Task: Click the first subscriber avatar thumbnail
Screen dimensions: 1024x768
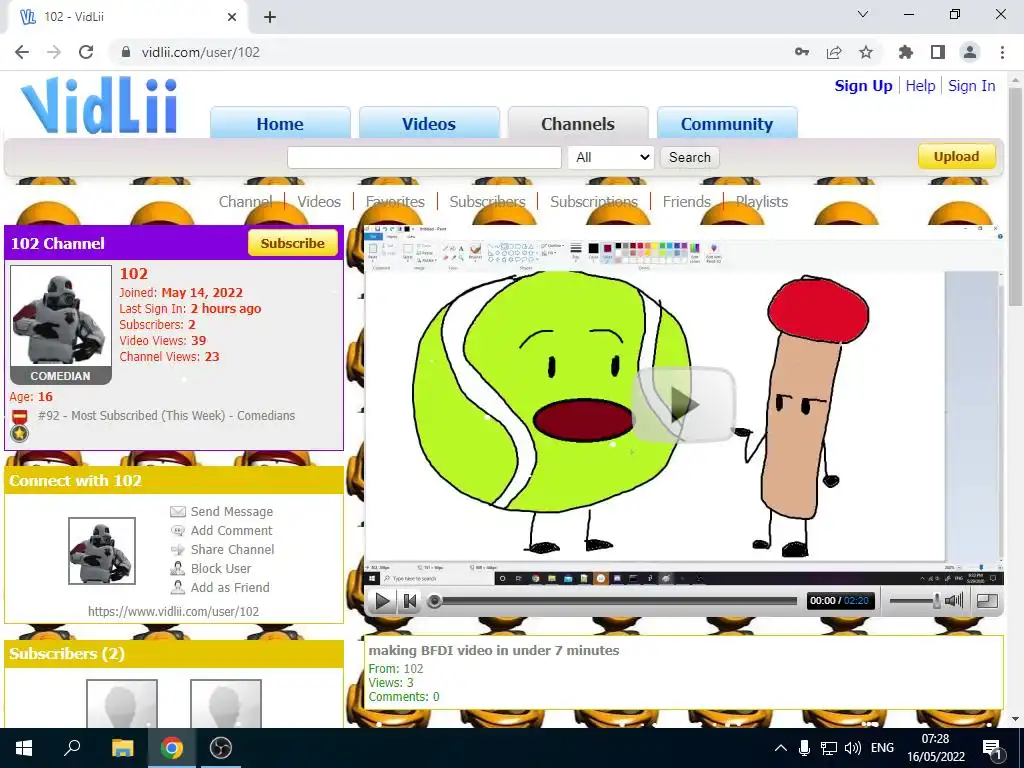Action: coord(122,703)
